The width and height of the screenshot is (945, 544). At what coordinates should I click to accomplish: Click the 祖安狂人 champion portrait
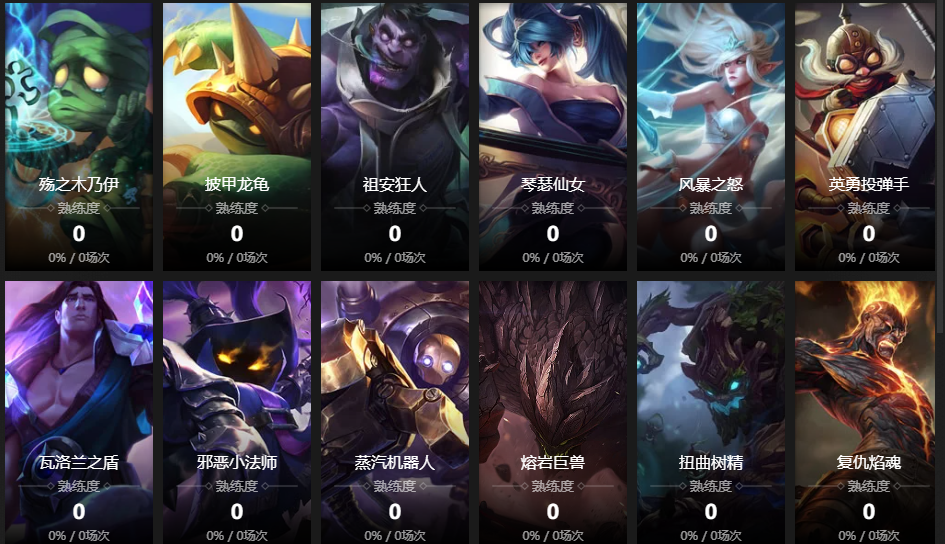click(x=395, y=137)
